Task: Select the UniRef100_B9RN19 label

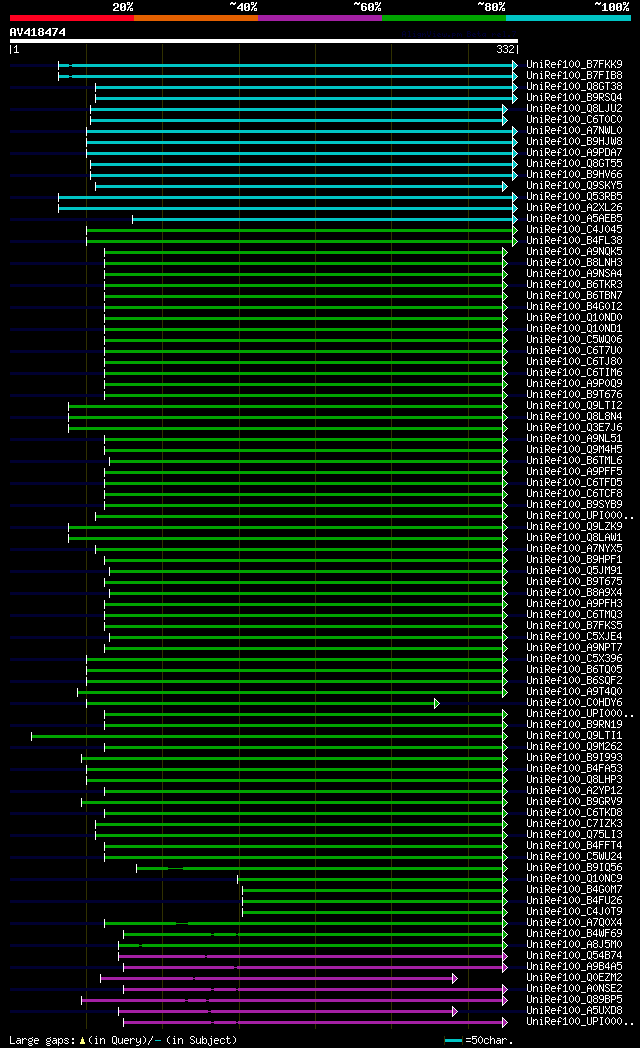Action: point(574,725)
